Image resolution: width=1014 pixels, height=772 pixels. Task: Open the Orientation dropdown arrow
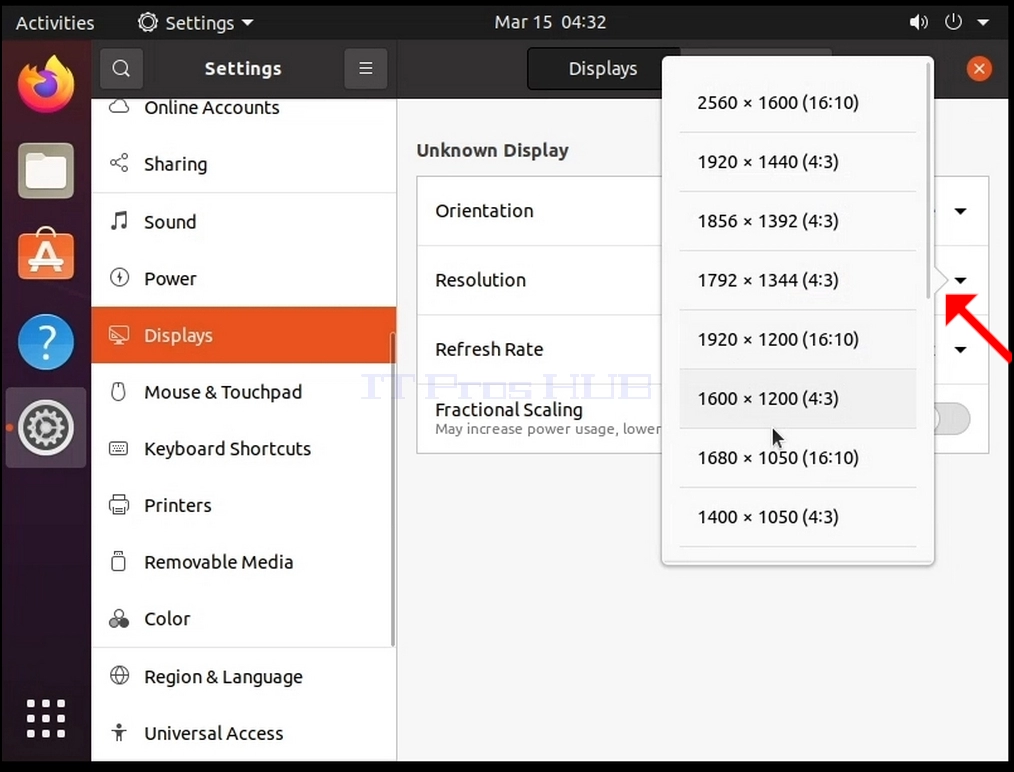tap(960, 211)
